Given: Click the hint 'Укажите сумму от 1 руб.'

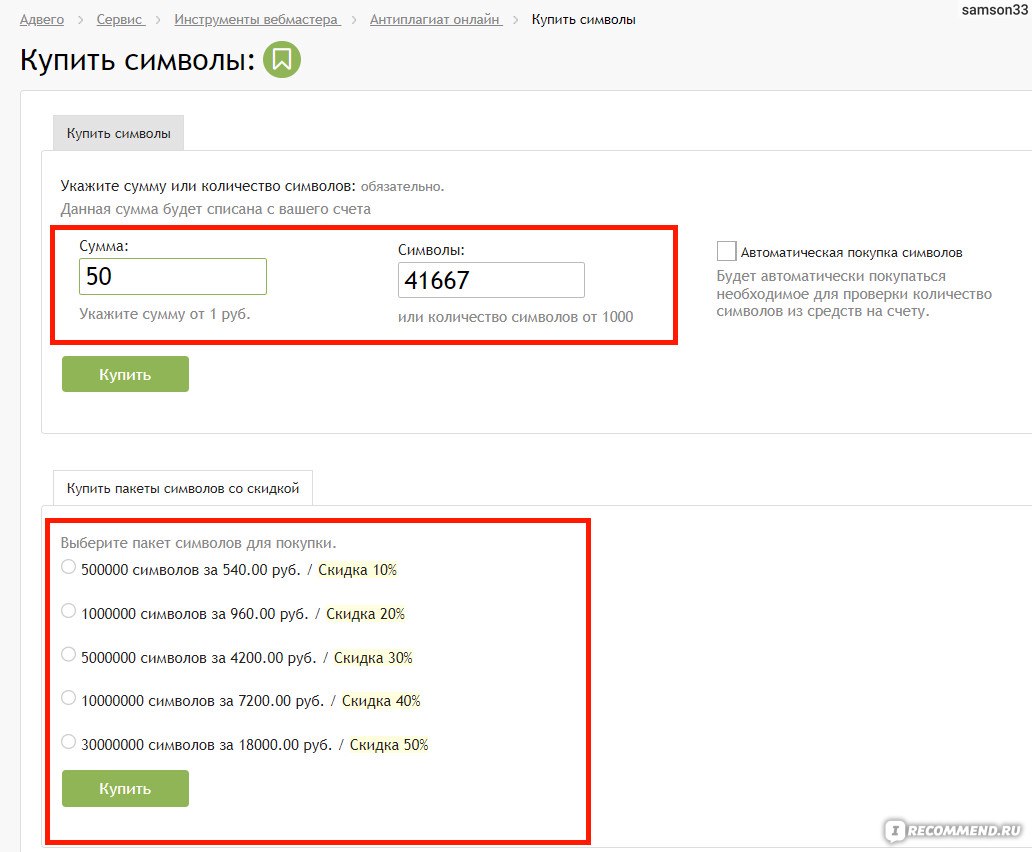Looking at the screenshot, I should click(165, 314).
